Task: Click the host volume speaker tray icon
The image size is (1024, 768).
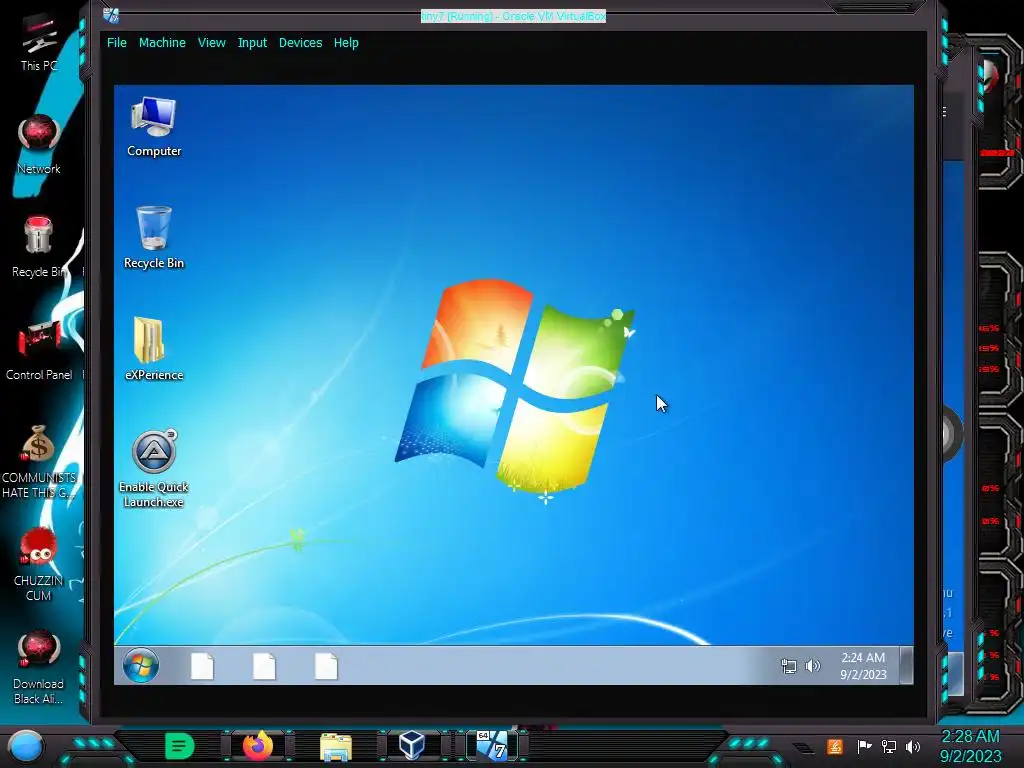Action: click(x=913, y=746)
